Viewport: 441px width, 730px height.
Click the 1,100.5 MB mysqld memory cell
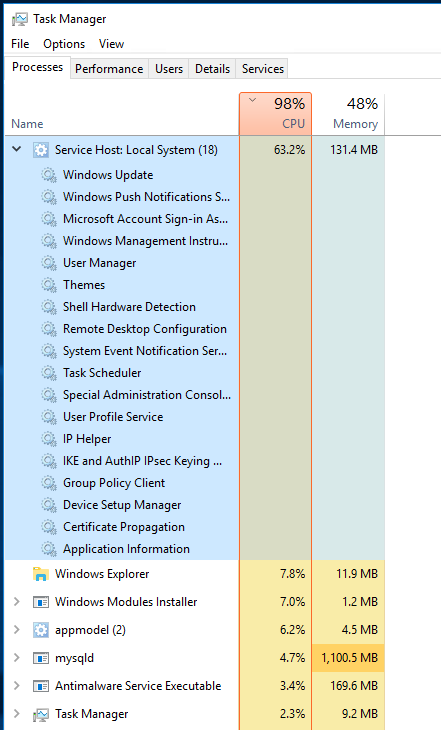click(348, 658)
